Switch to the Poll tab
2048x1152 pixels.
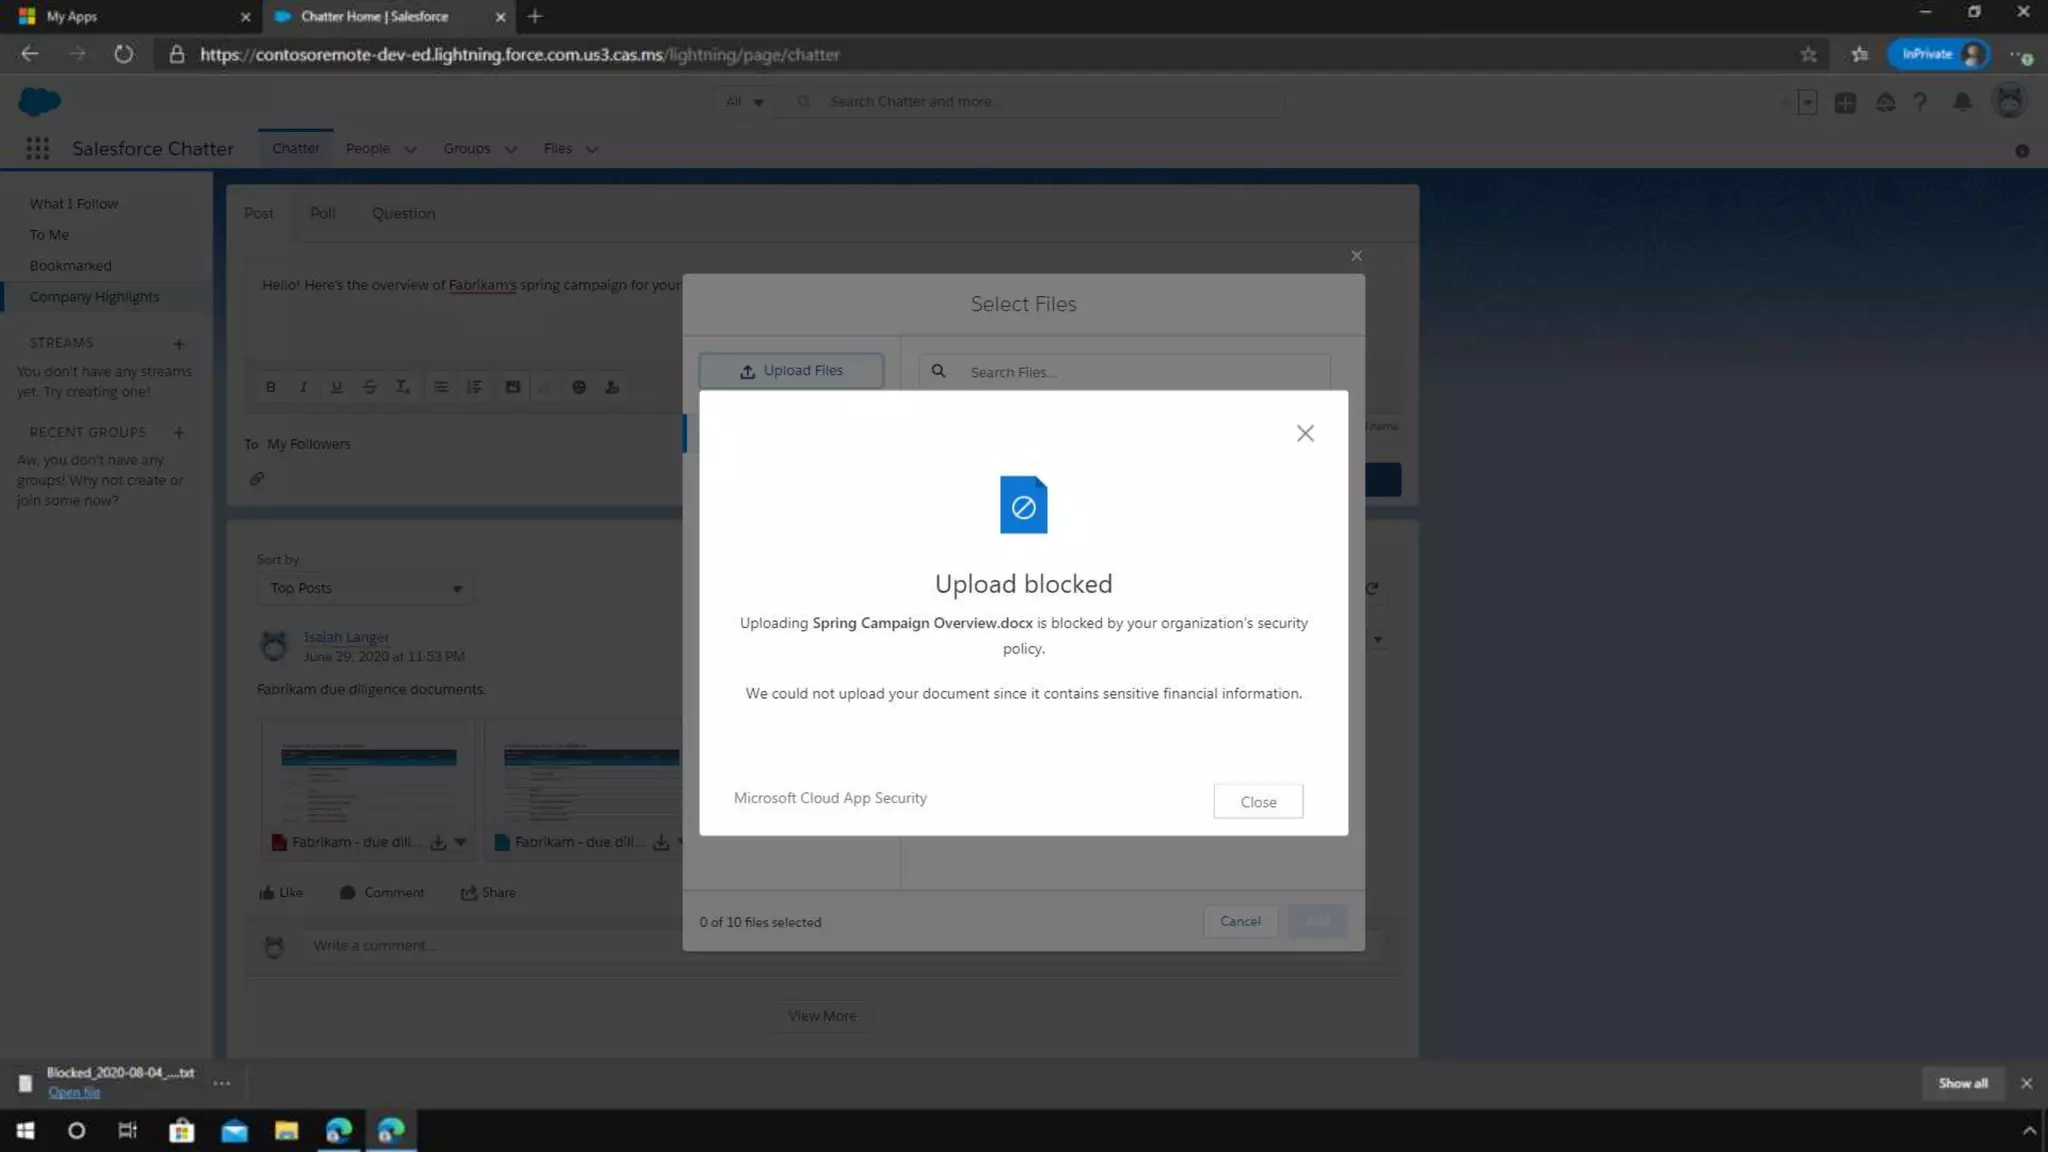[322, 213]
